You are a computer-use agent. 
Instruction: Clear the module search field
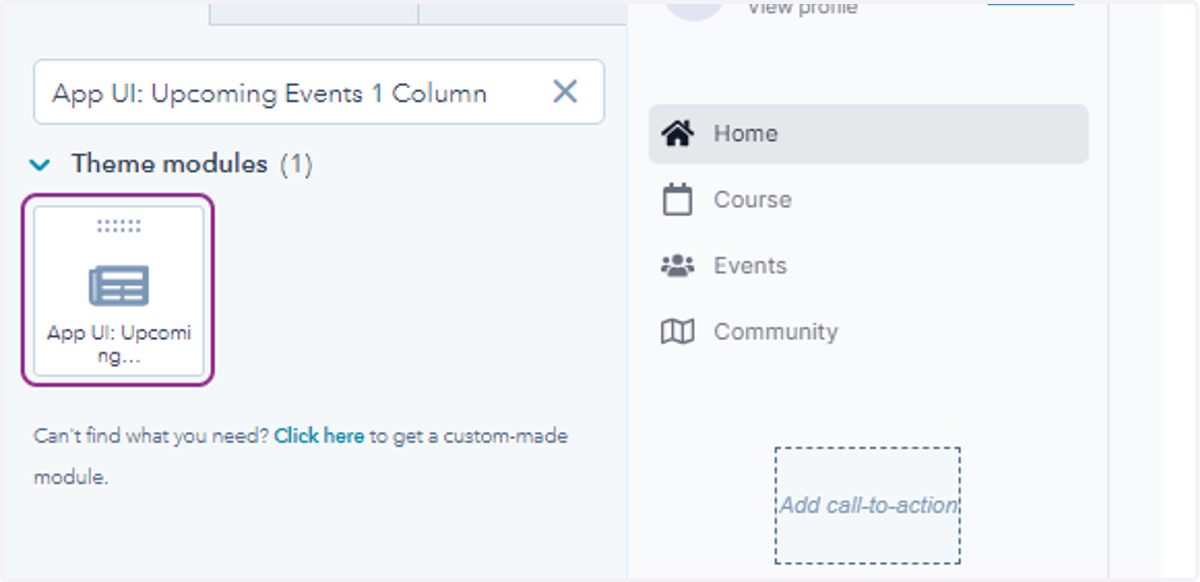(x=565, y=92)
